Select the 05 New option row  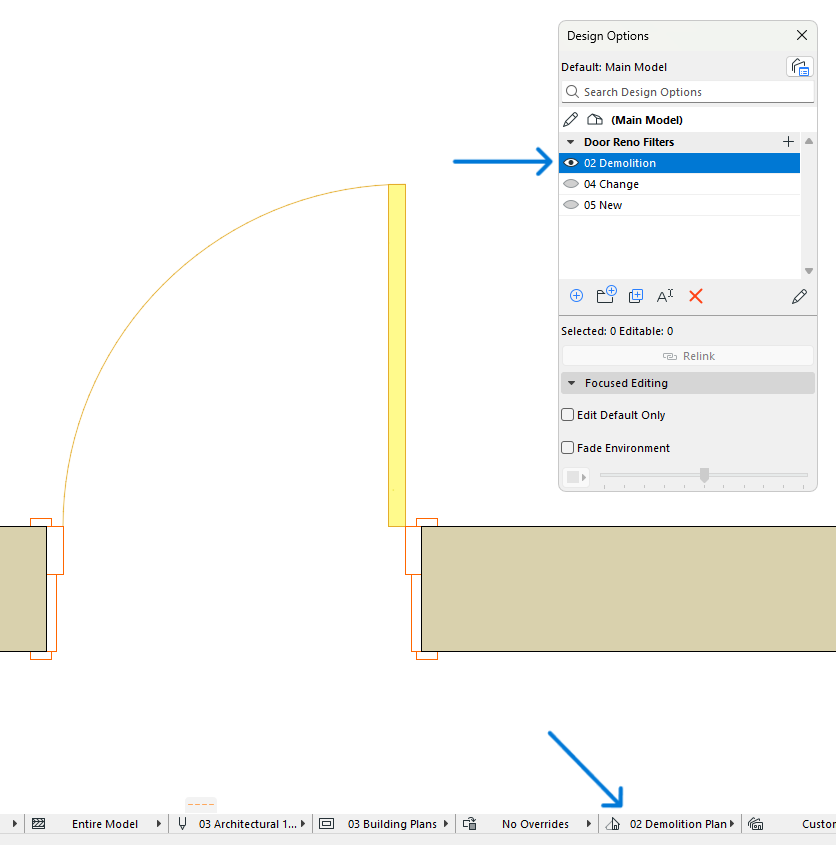(x=679, y=205)
